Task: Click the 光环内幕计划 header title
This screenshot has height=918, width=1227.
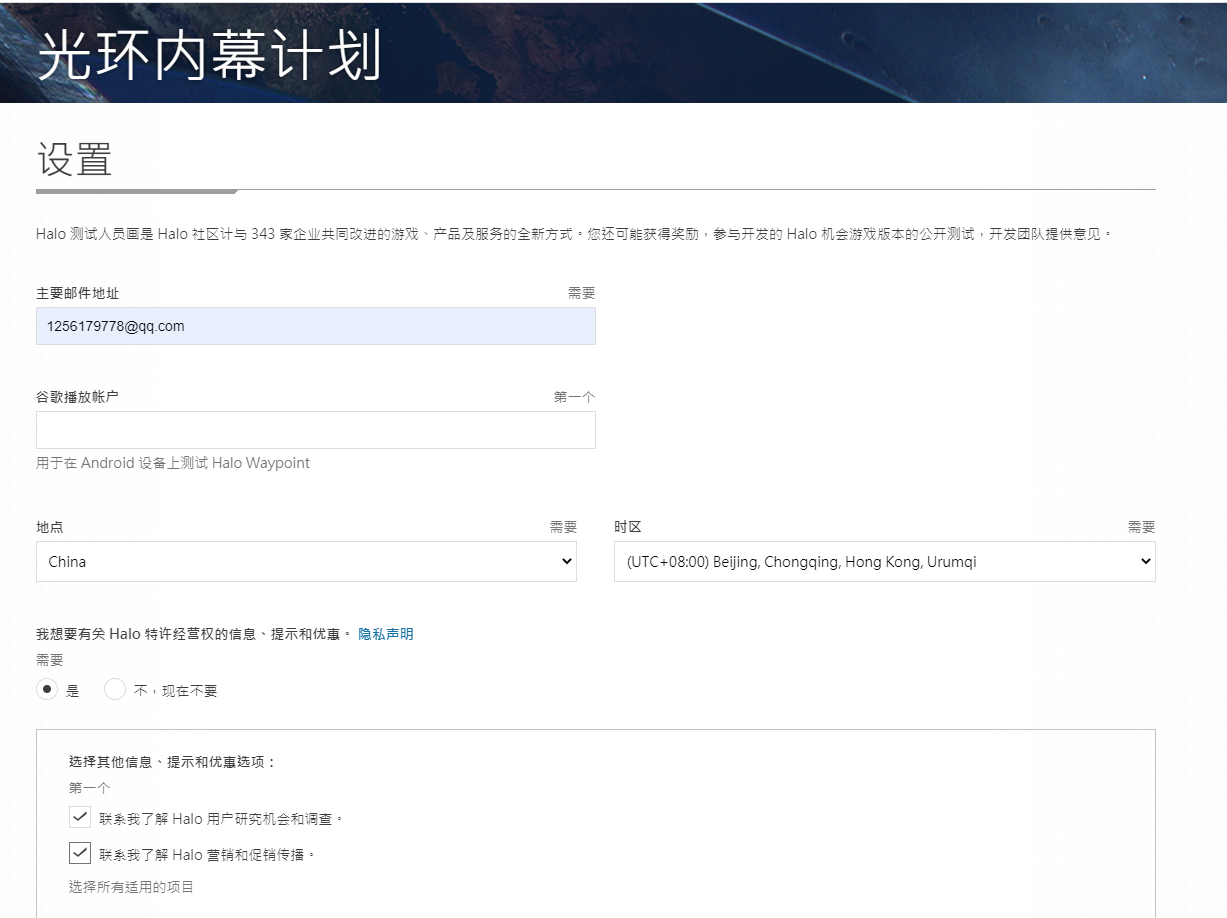Action: (x=210, y=53)
